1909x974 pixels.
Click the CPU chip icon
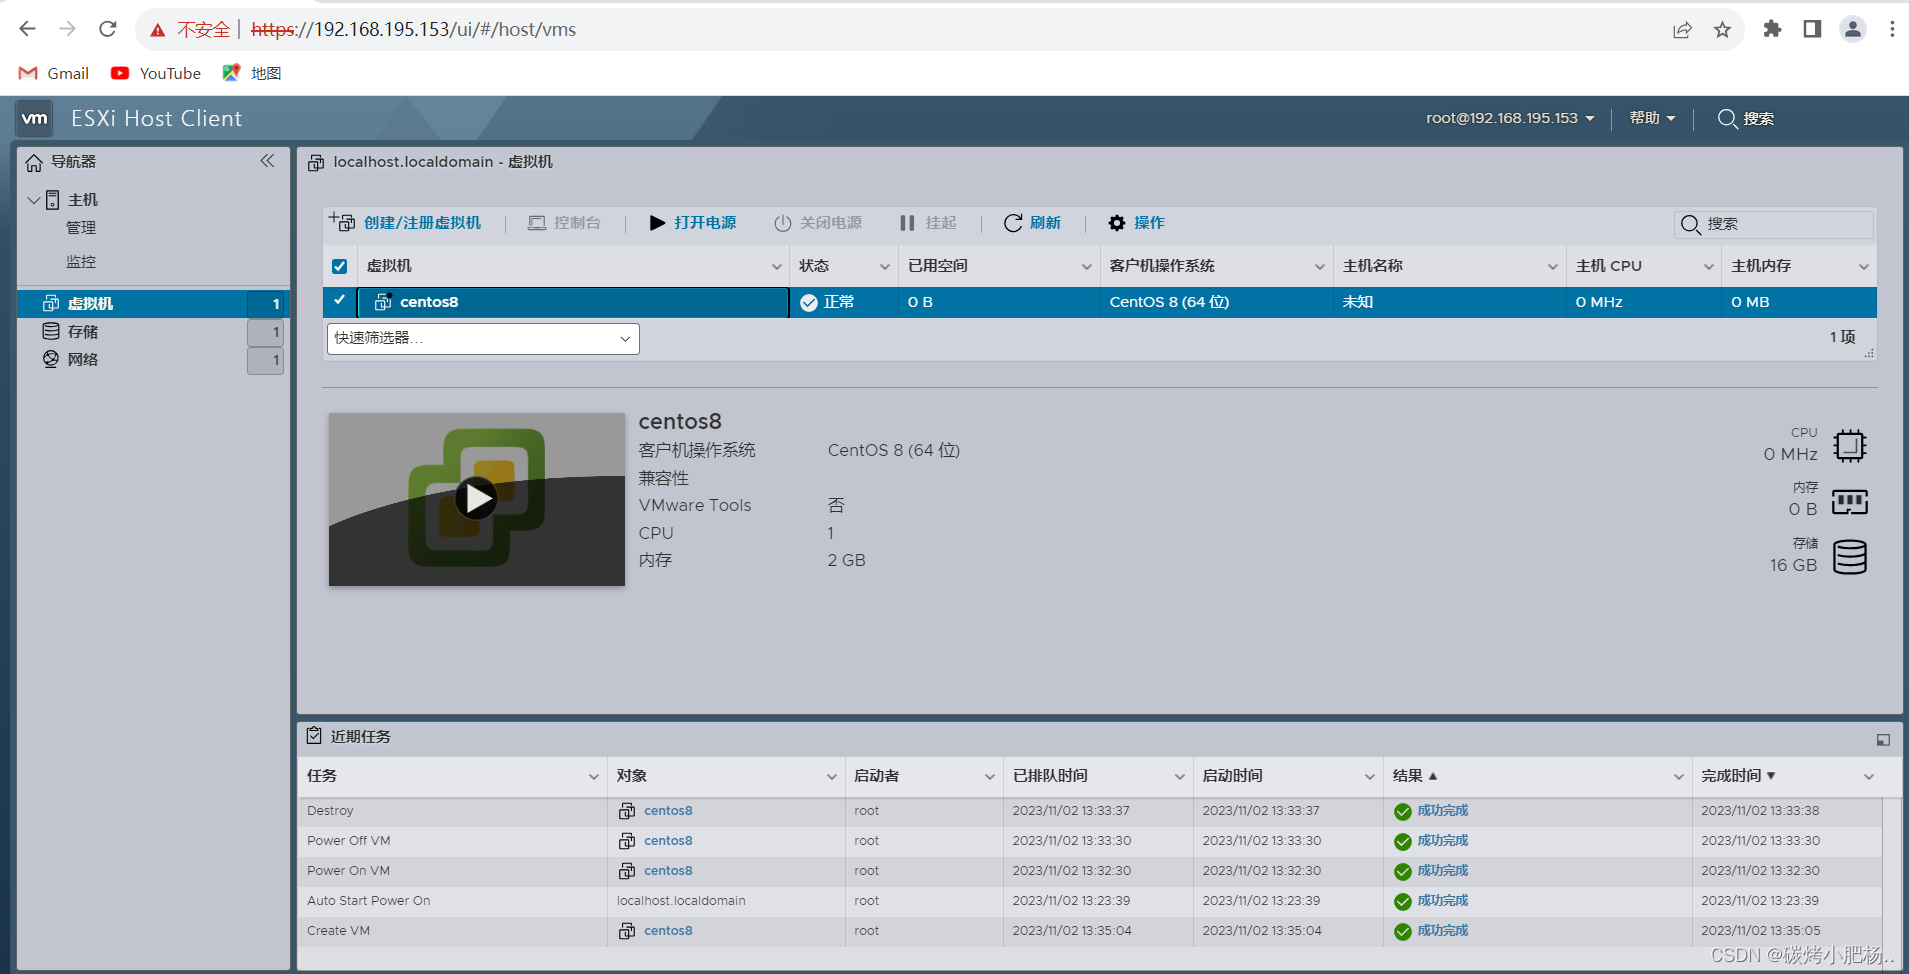[1850, 445]
